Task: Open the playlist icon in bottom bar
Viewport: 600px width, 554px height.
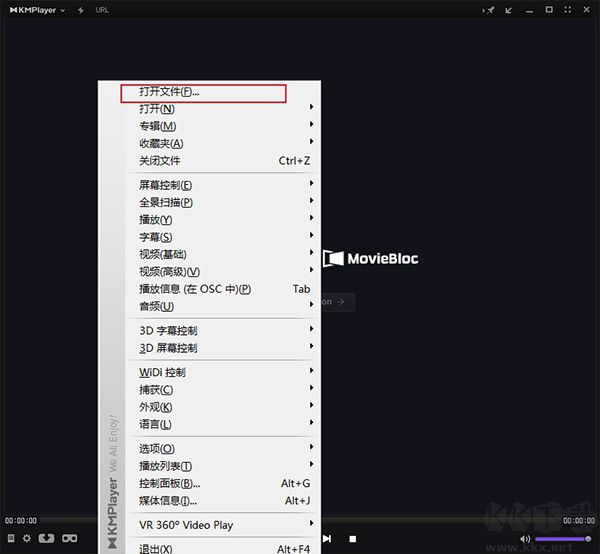Action: coord(11,538)
